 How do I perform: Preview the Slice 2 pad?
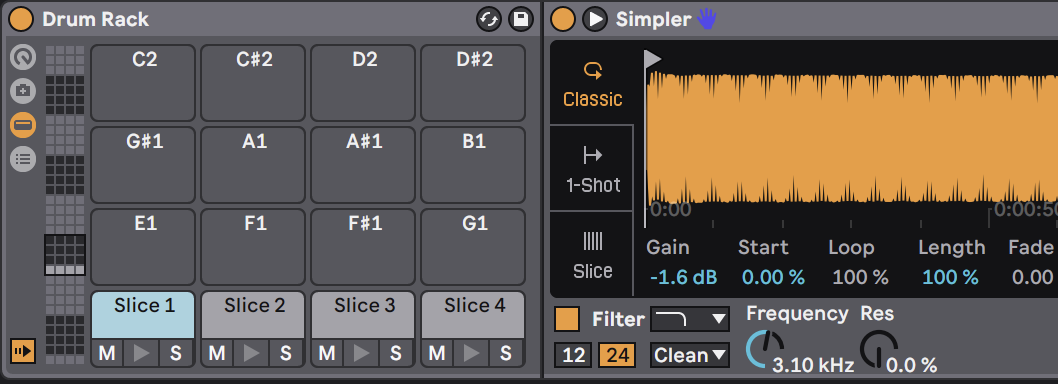pos(252,353)
